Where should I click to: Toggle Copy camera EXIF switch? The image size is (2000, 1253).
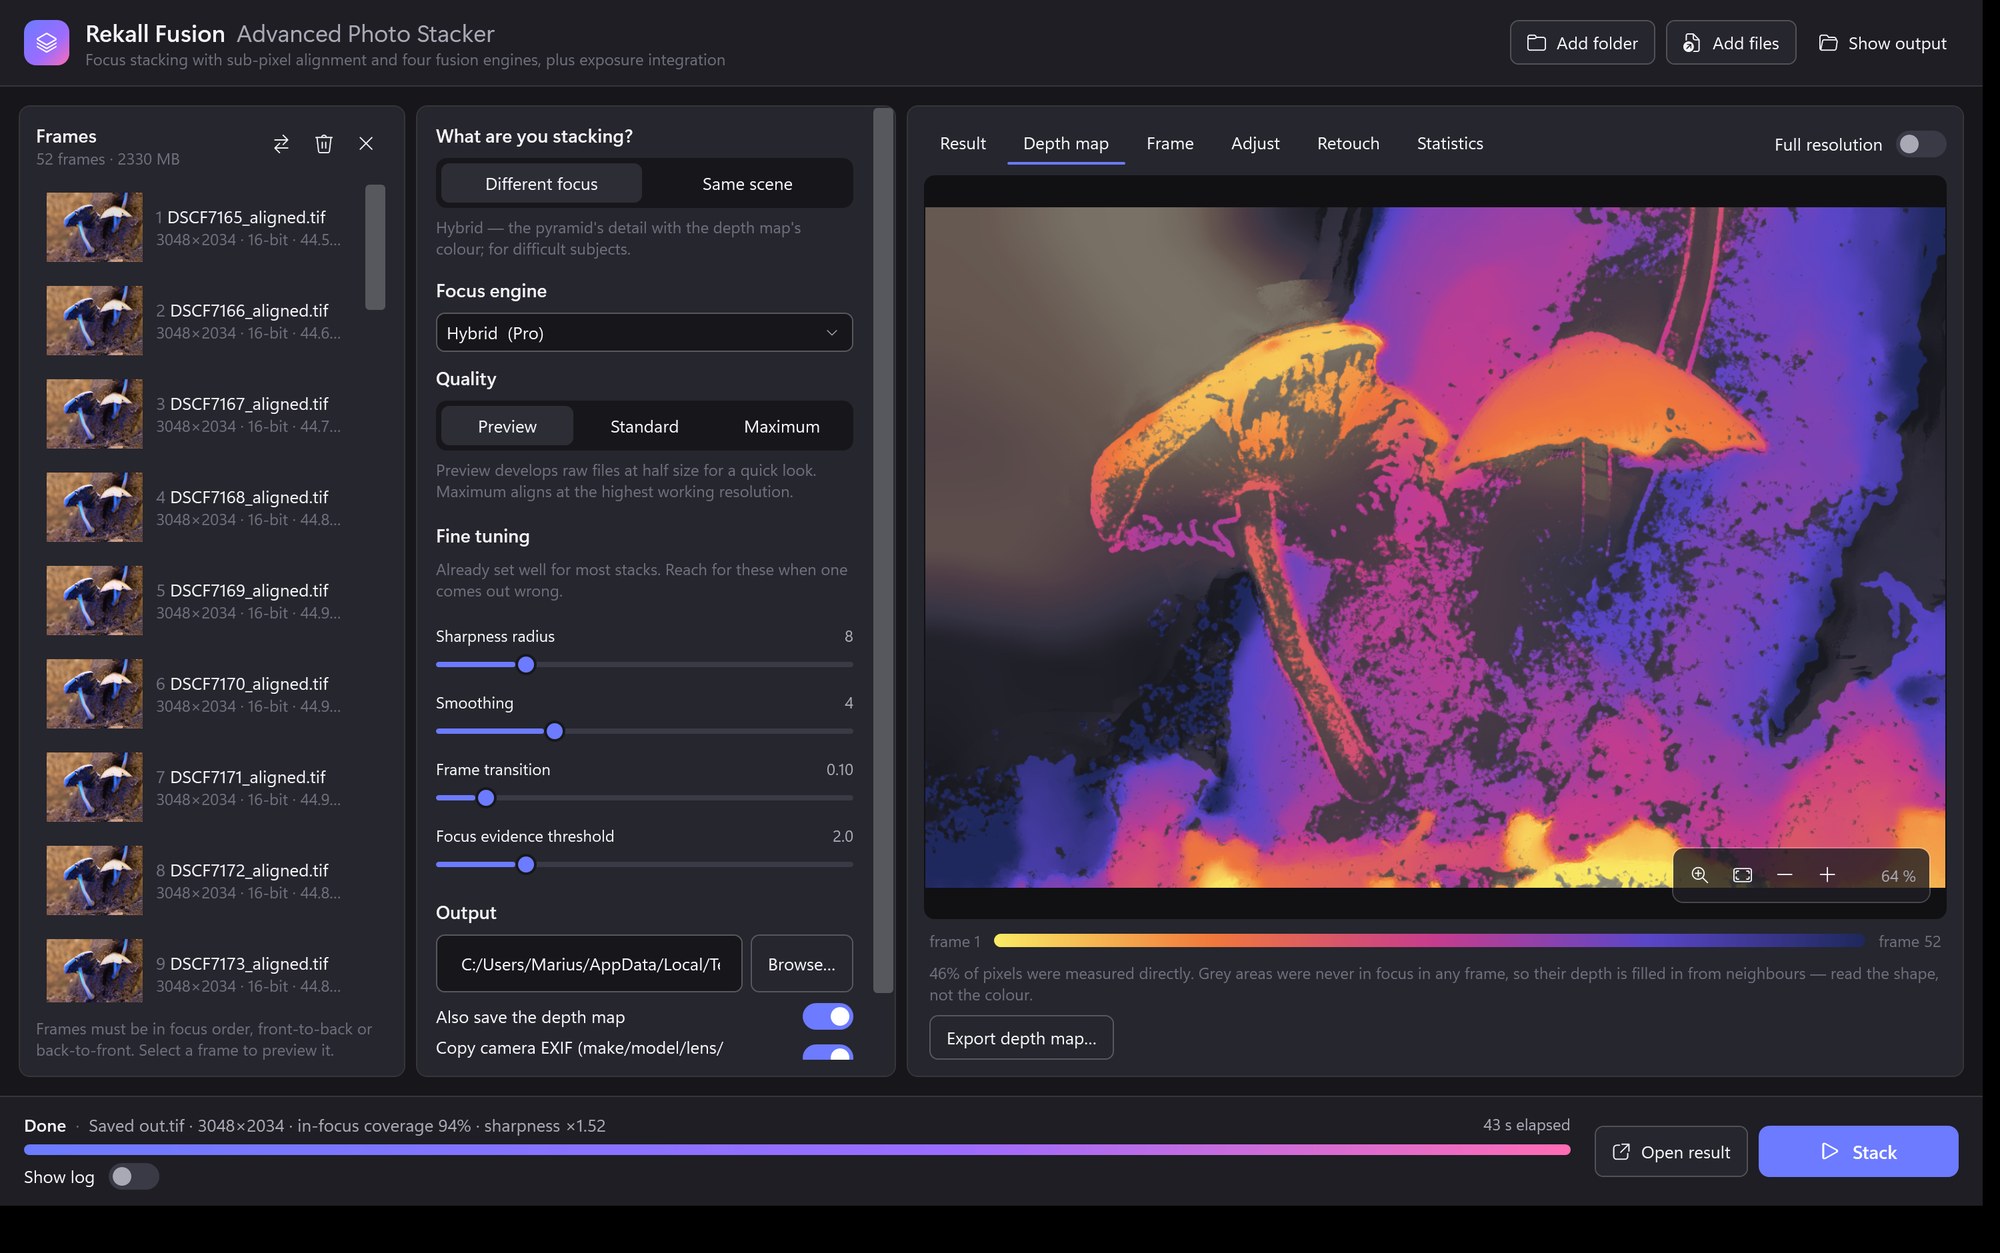click(828, 1052)
